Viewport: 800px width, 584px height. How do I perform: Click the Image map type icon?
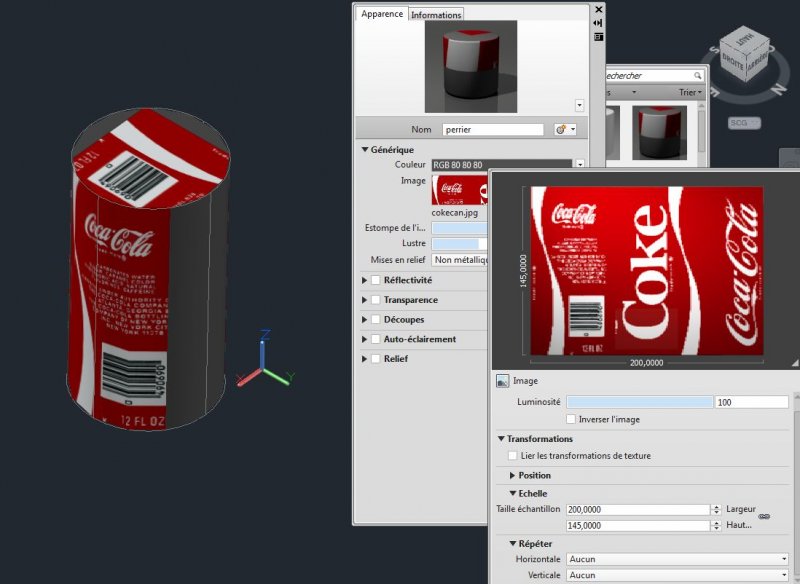503,381
